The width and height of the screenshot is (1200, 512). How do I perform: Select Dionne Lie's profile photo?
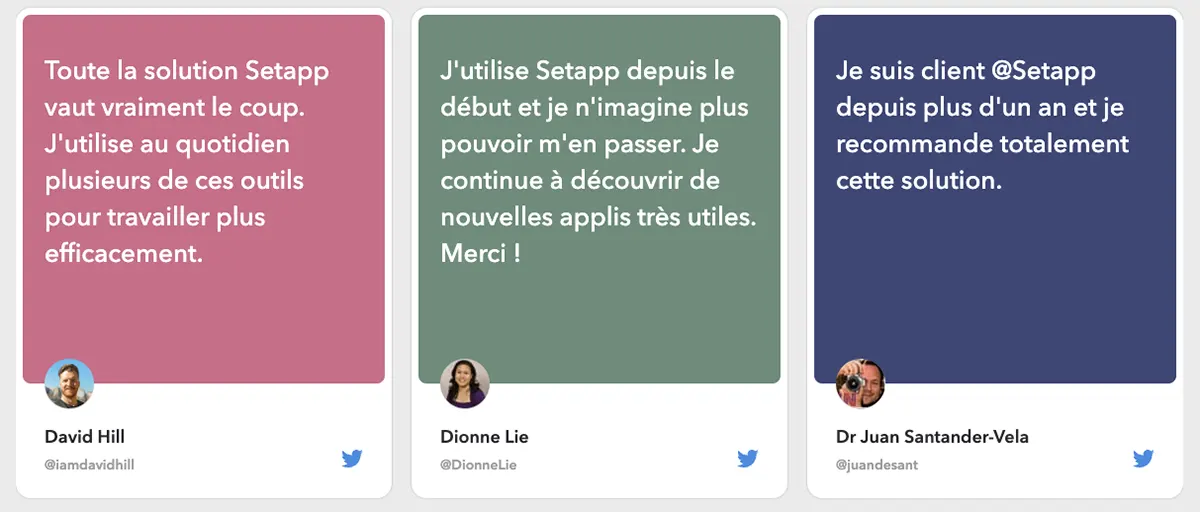pyautogui.click(x=465, y=384)
